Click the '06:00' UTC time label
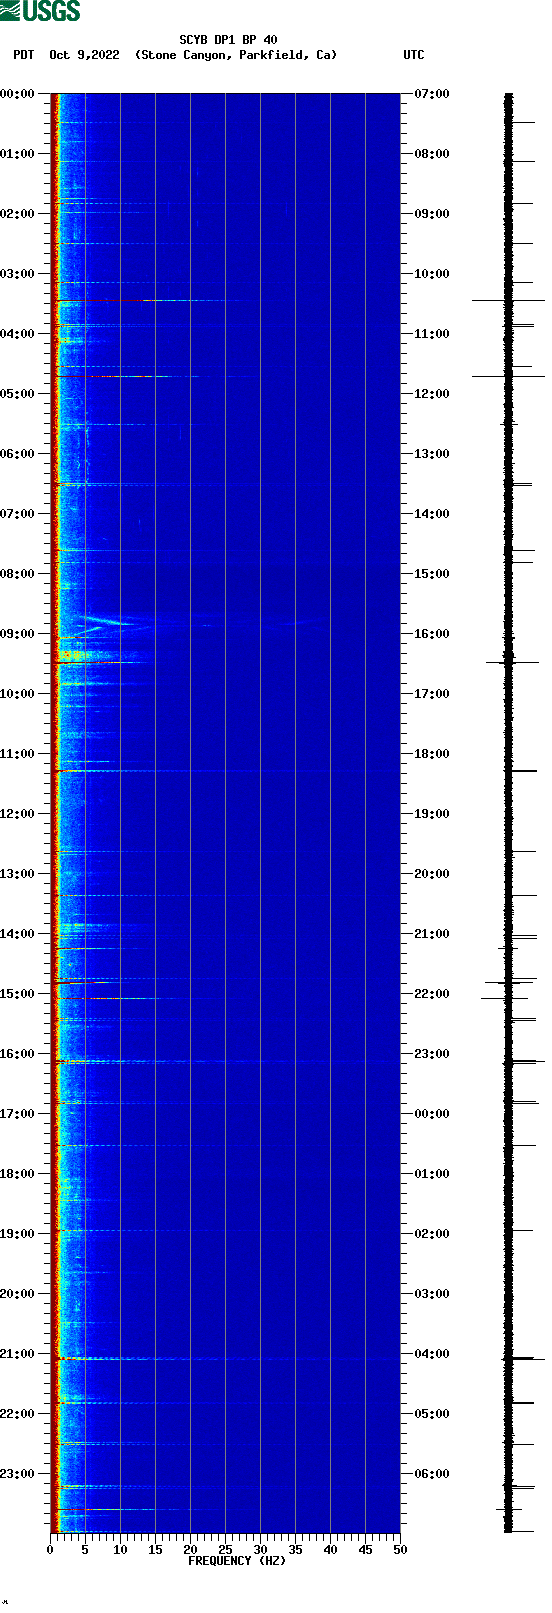The height and width of the screenshot is (1613, 552). [432, 1474]
